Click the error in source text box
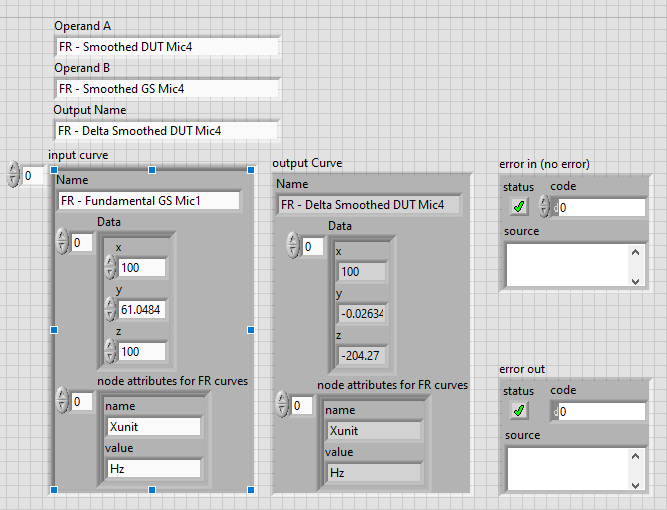The width and height of the screenshot is (667, 510). pyautogui.click(x=567, y=265)
